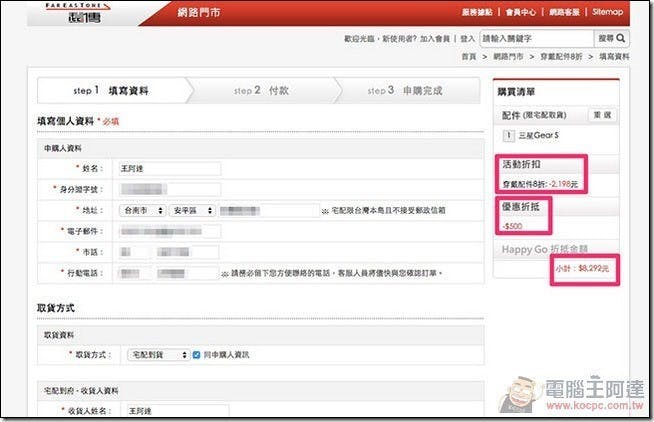Toggle 同申購人資訊 checkbox
This screenshot has width=654, height=422.
click(x=197, y=354)
